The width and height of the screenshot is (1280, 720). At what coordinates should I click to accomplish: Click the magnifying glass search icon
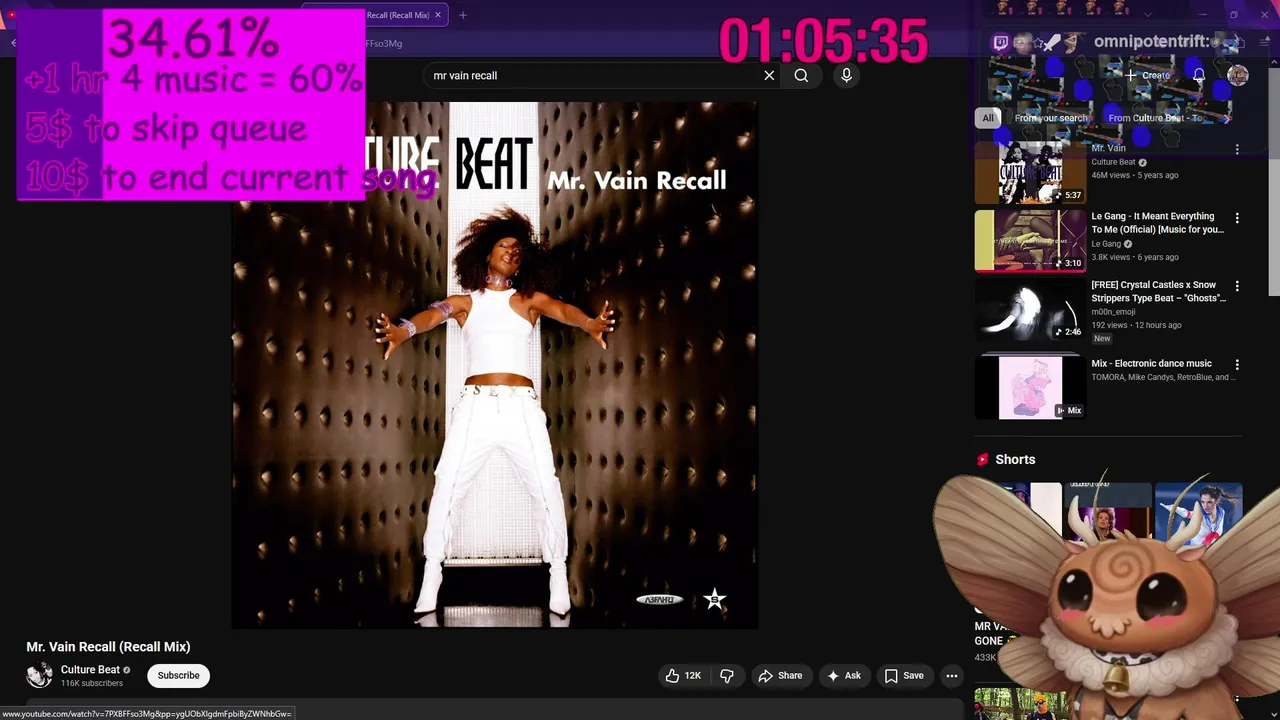click(801, 75)
